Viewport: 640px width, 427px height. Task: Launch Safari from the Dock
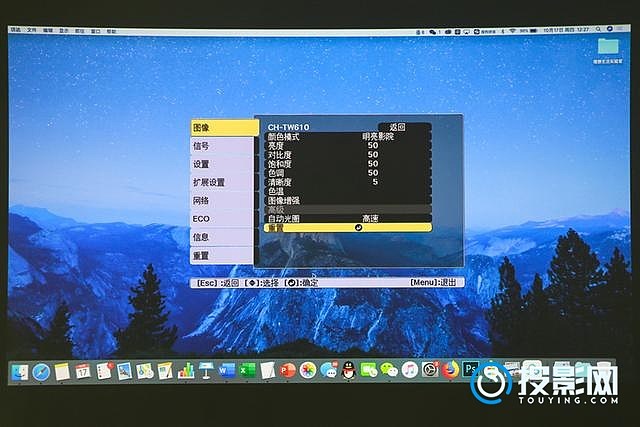click(41, 372)
